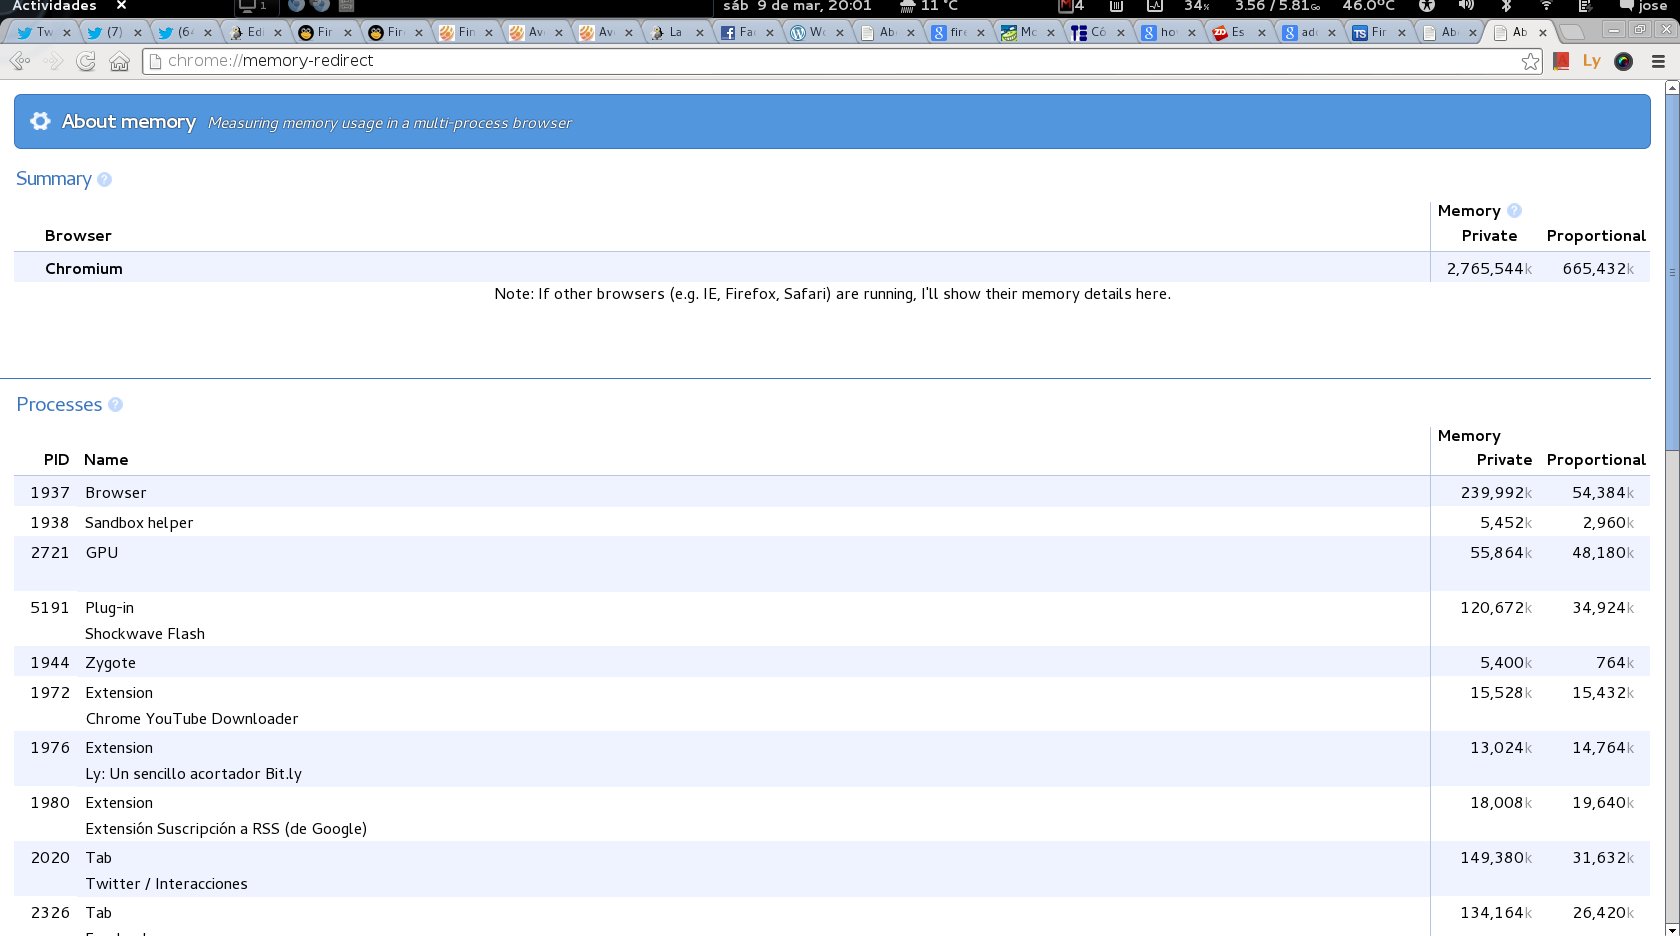Image resolution: width=1680 pixels, height=936 pixels.
Task: Open the volume control in the top bar
Action: [1466, 5]
